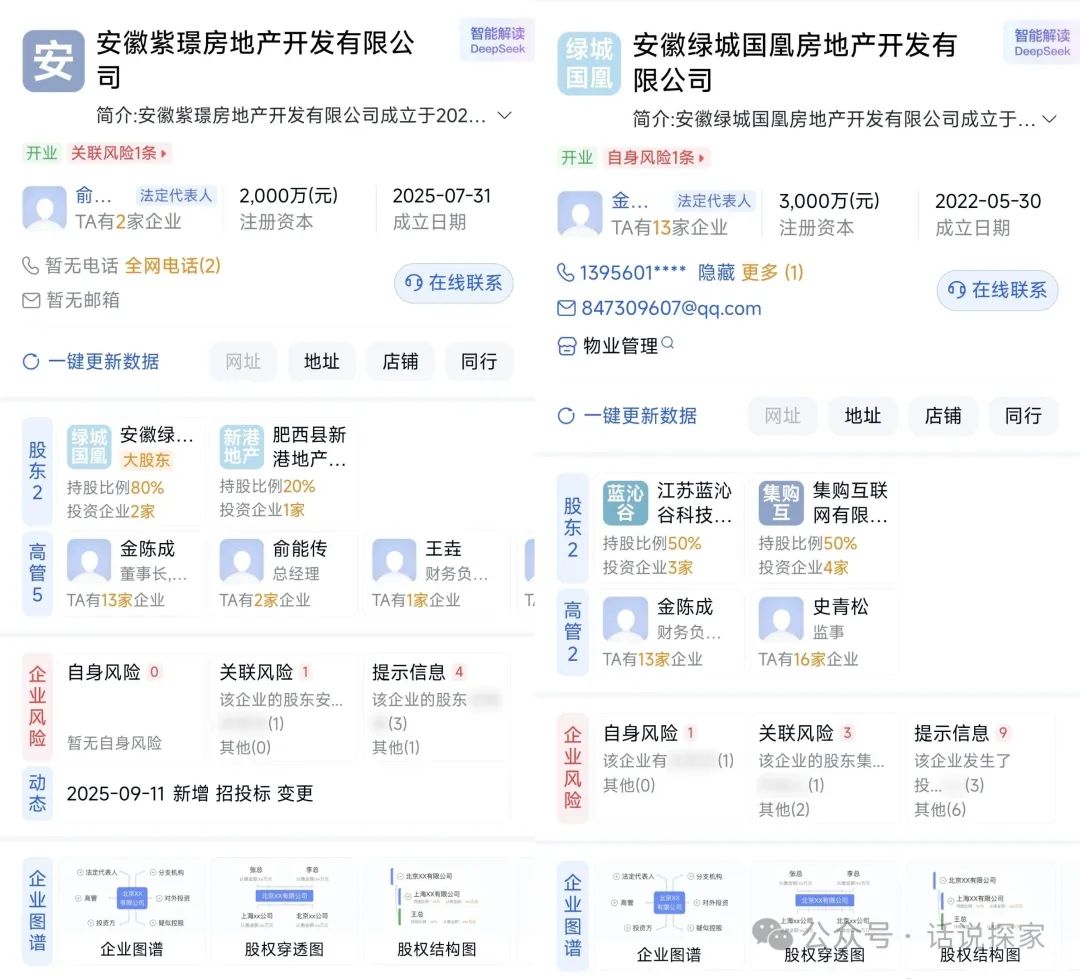Screen dimensions: 1080x979
Task: Open legal representative 金… avatar
Action: tap(579, 214)
